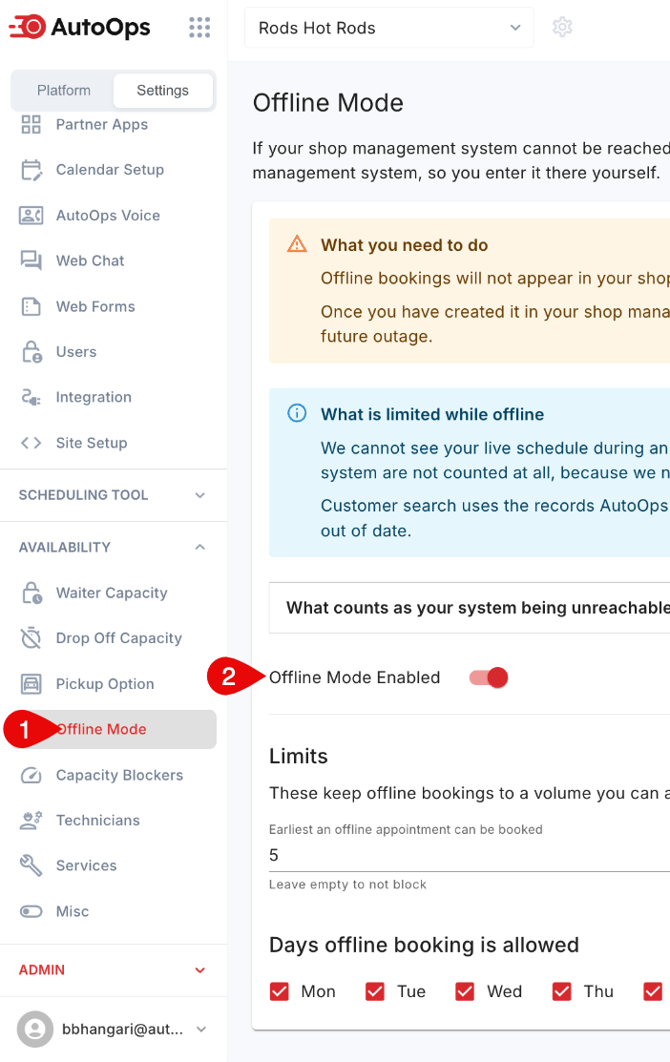Open Web Forms page
Image resolution: width=670 pixels, height=1062 pixels.
96,306
